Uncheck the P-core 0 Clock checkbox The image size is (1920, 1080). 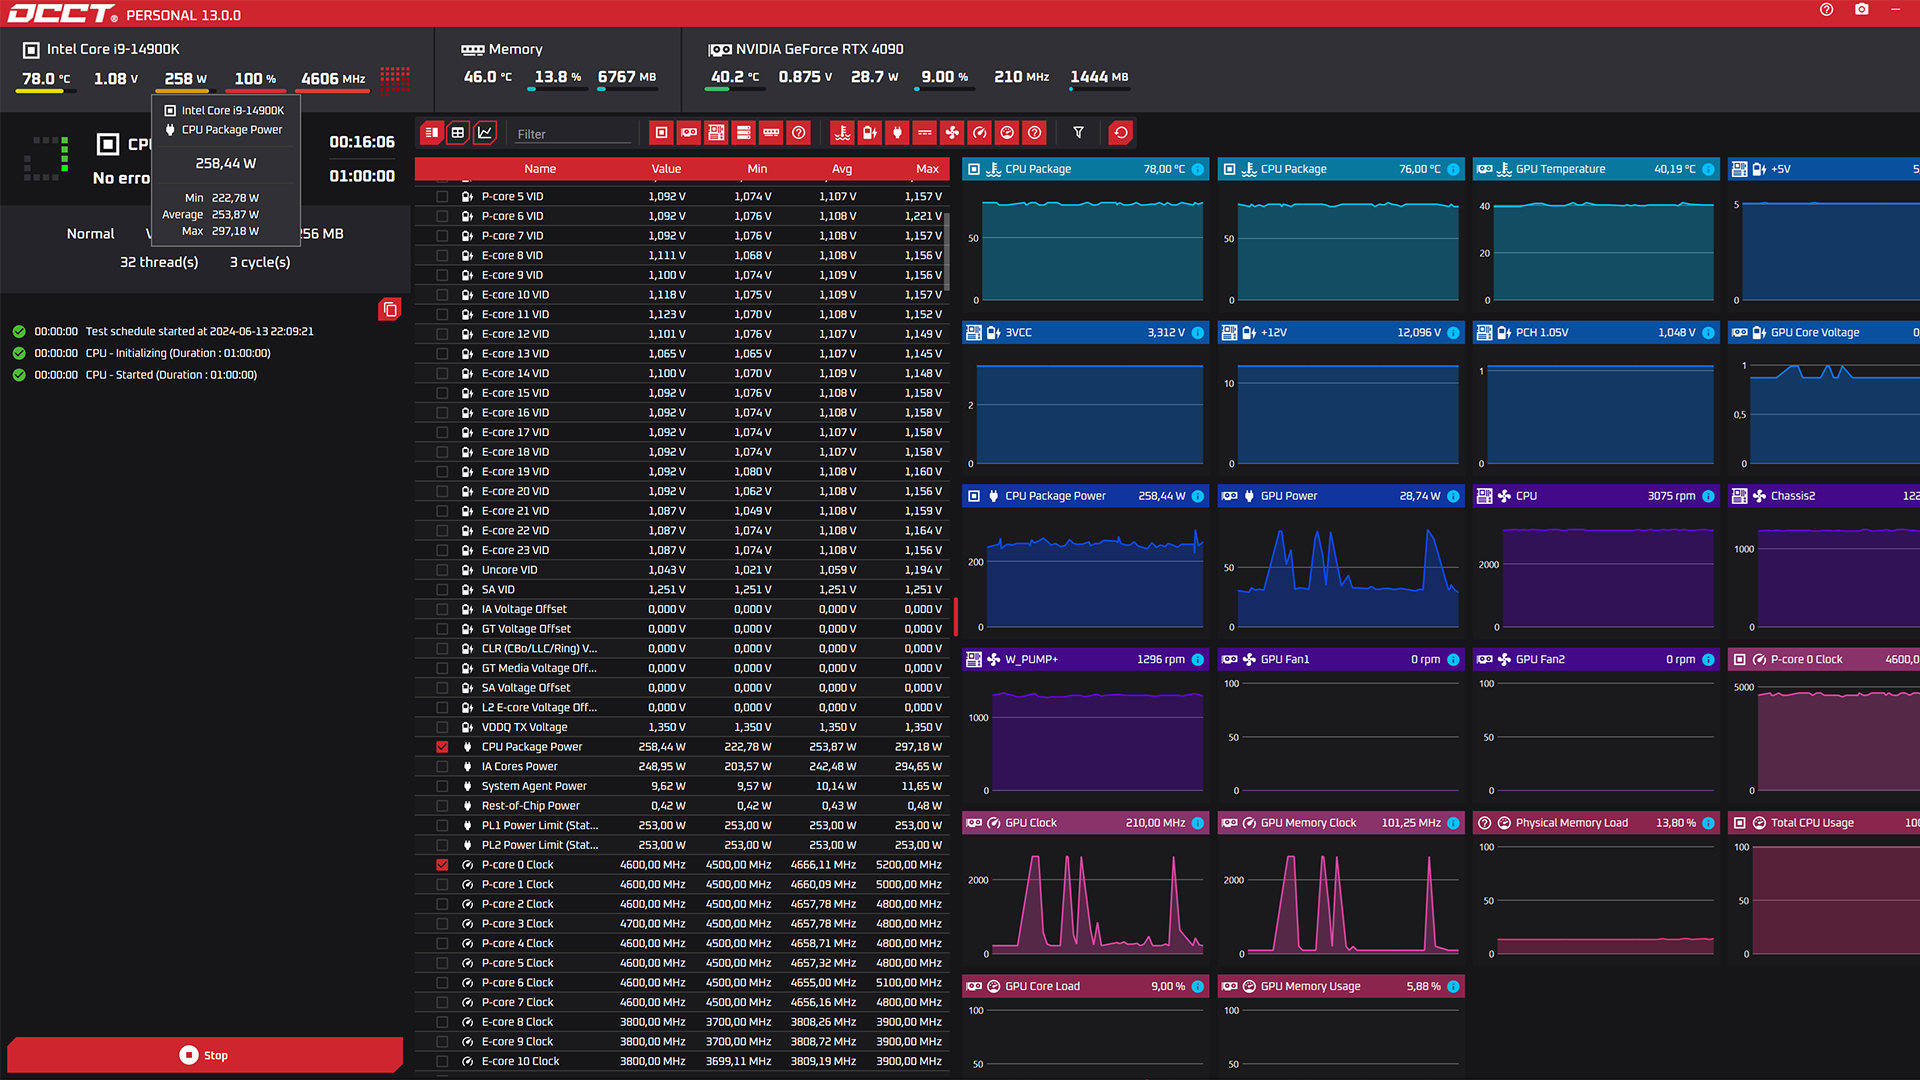click(442, 865)
